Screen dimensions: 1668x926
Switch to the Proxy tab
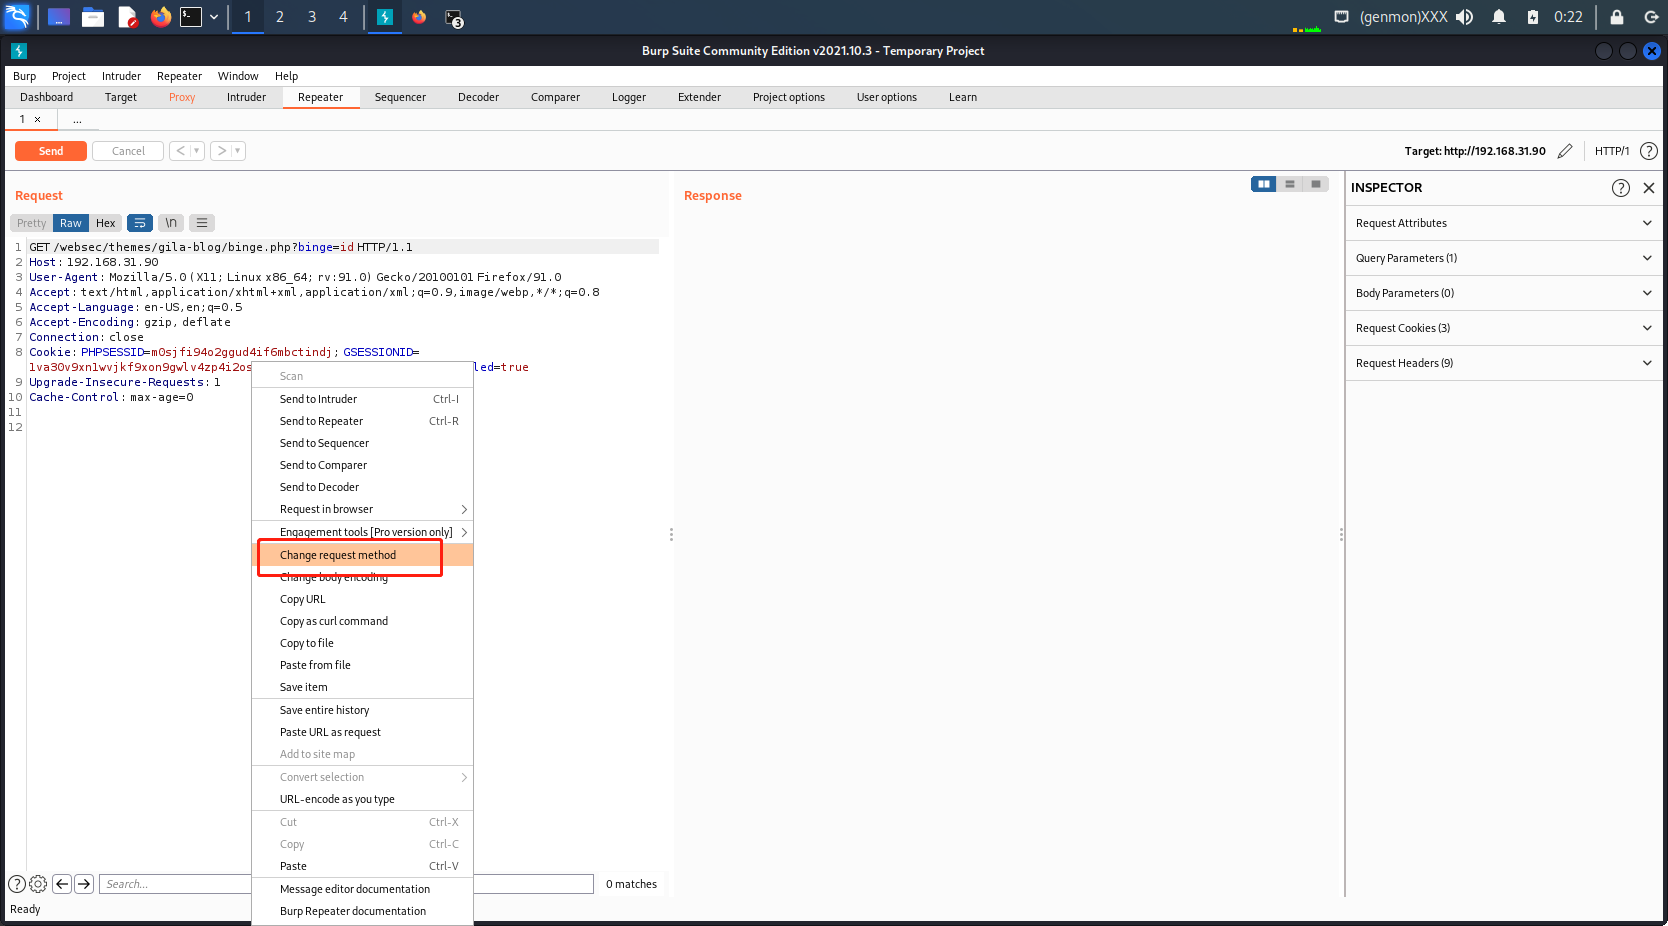point(182,97)
